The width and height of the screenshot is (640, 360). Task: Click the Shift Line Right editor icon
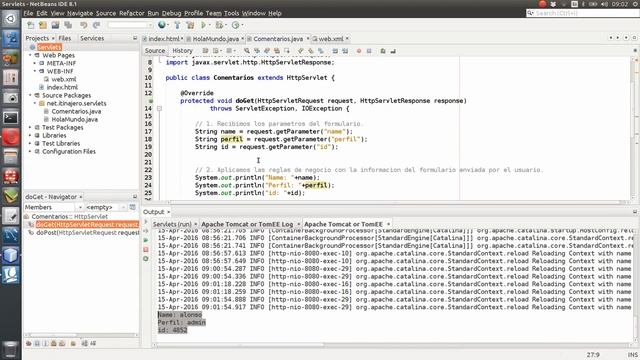(x=345, y=51)
